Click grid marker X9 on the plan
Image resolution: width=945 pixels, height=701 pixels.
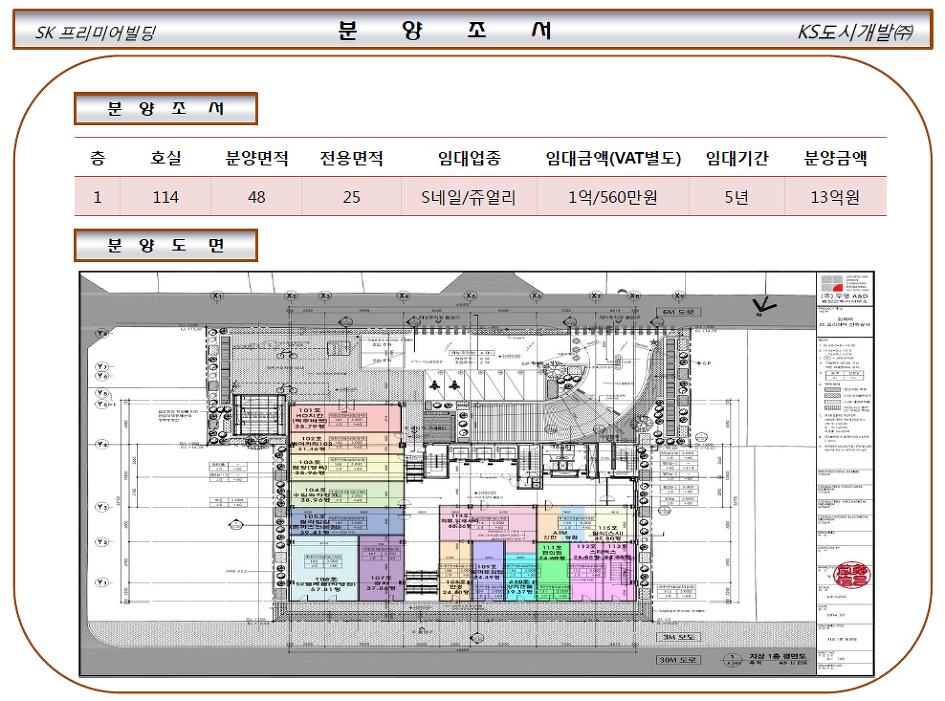coord(679,296)
